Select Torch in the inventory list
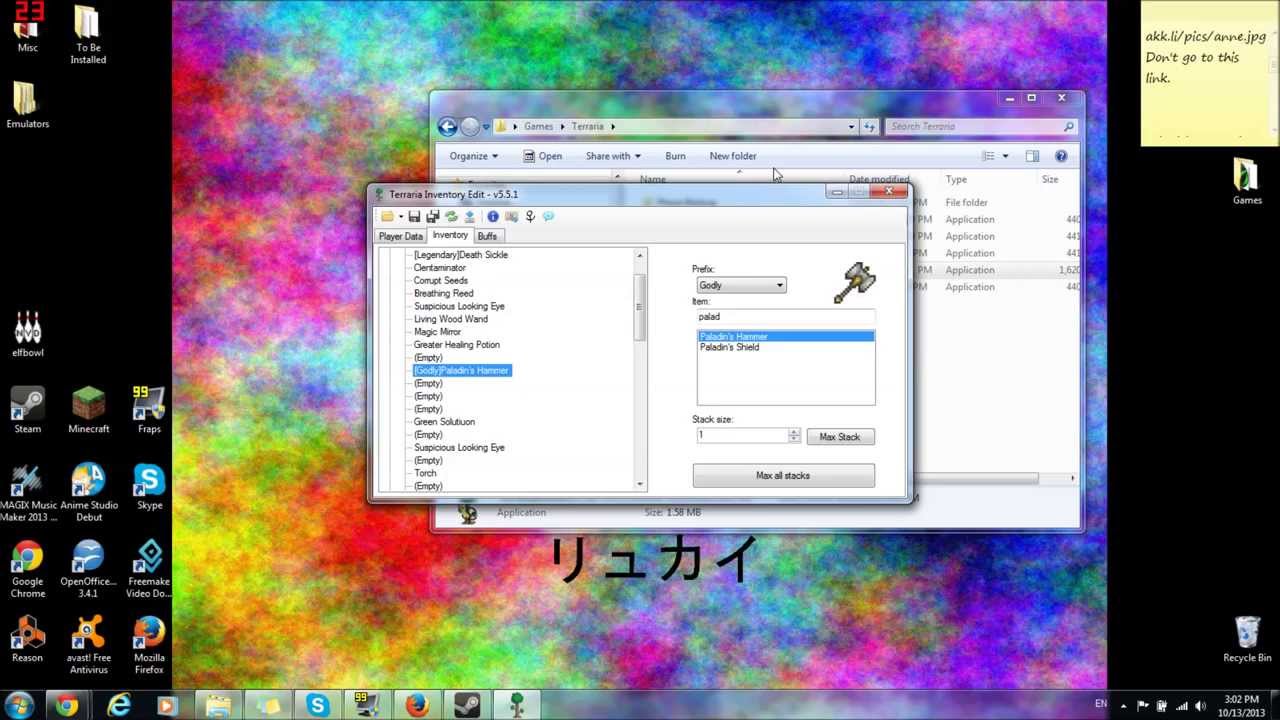This screenshot has height=720, width=1280. coord(425,473)
